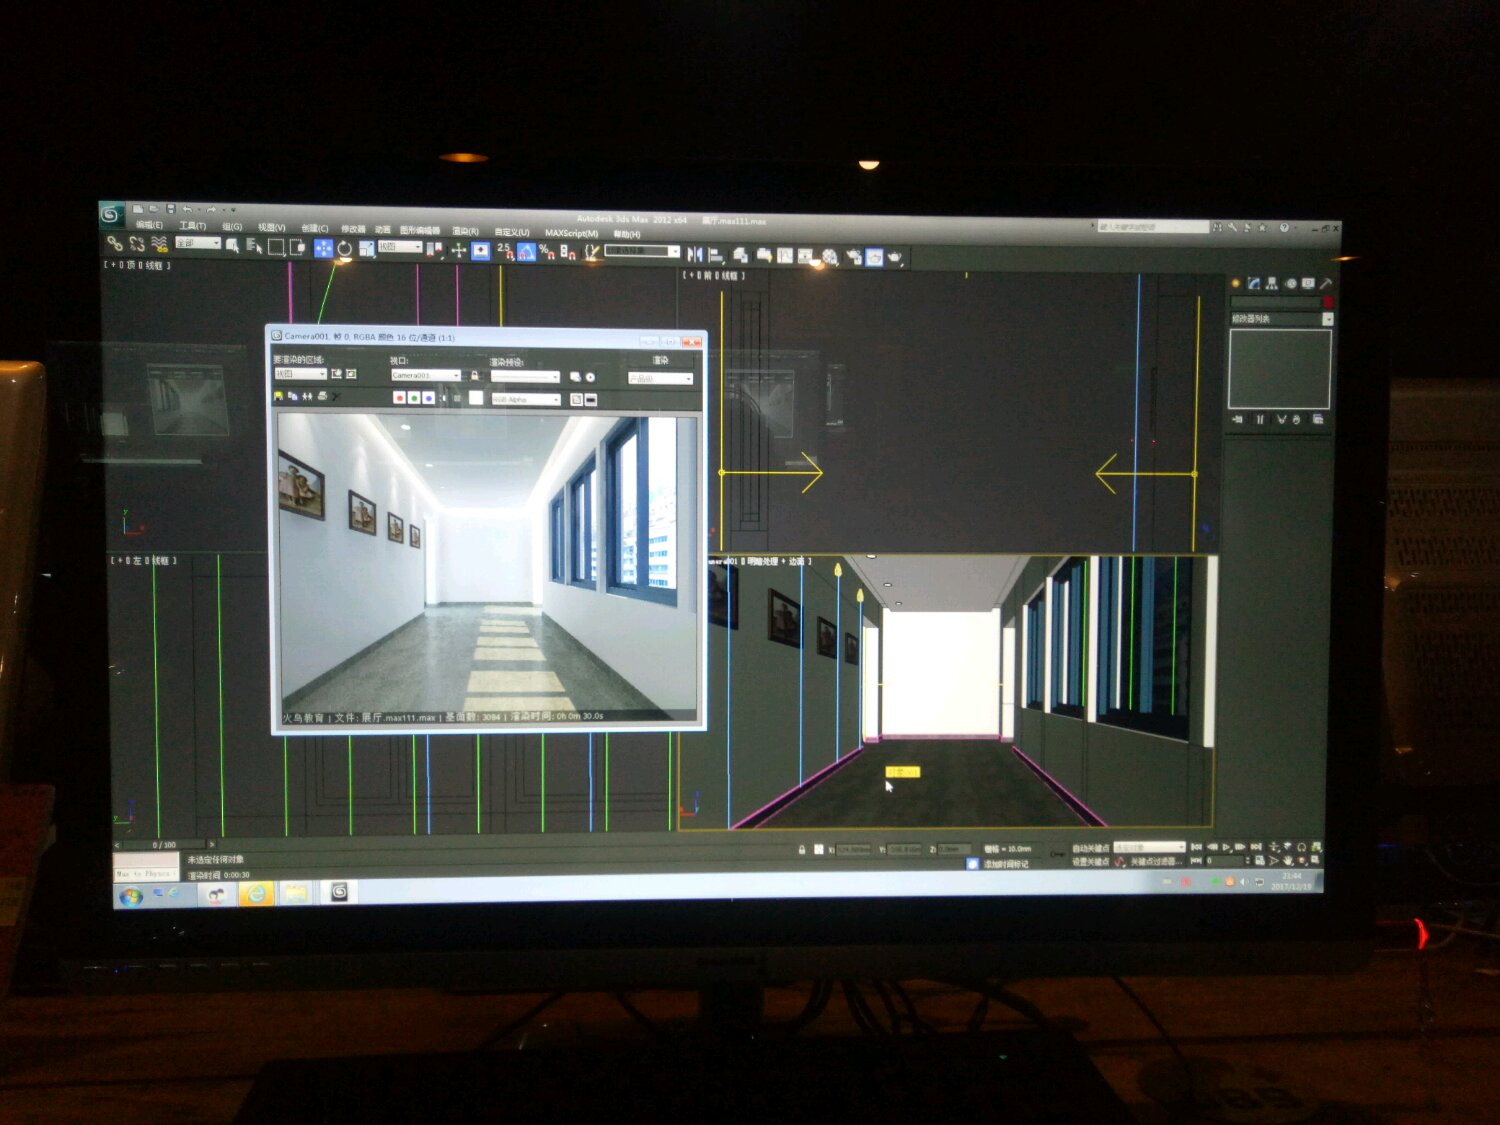Toggle the red channel display

(399, 398)
